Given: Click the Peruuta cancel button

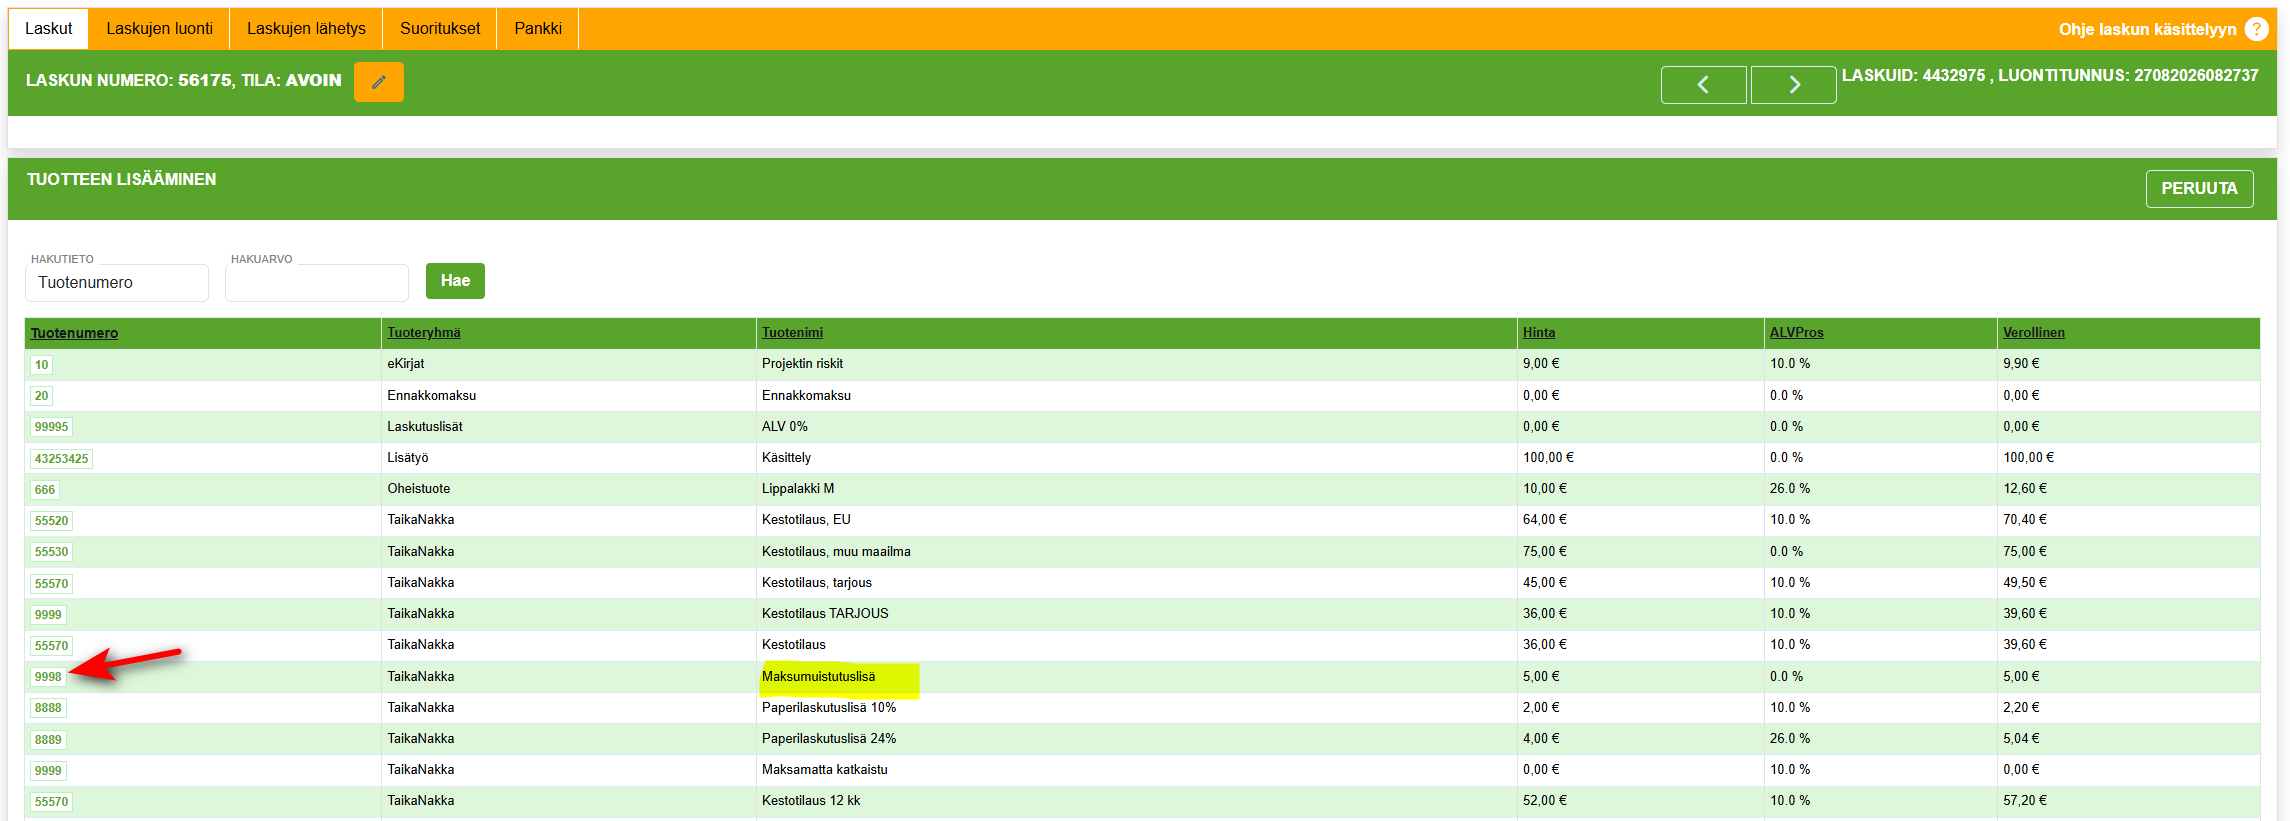Looking at the screenshot, I should (2199, 189).
